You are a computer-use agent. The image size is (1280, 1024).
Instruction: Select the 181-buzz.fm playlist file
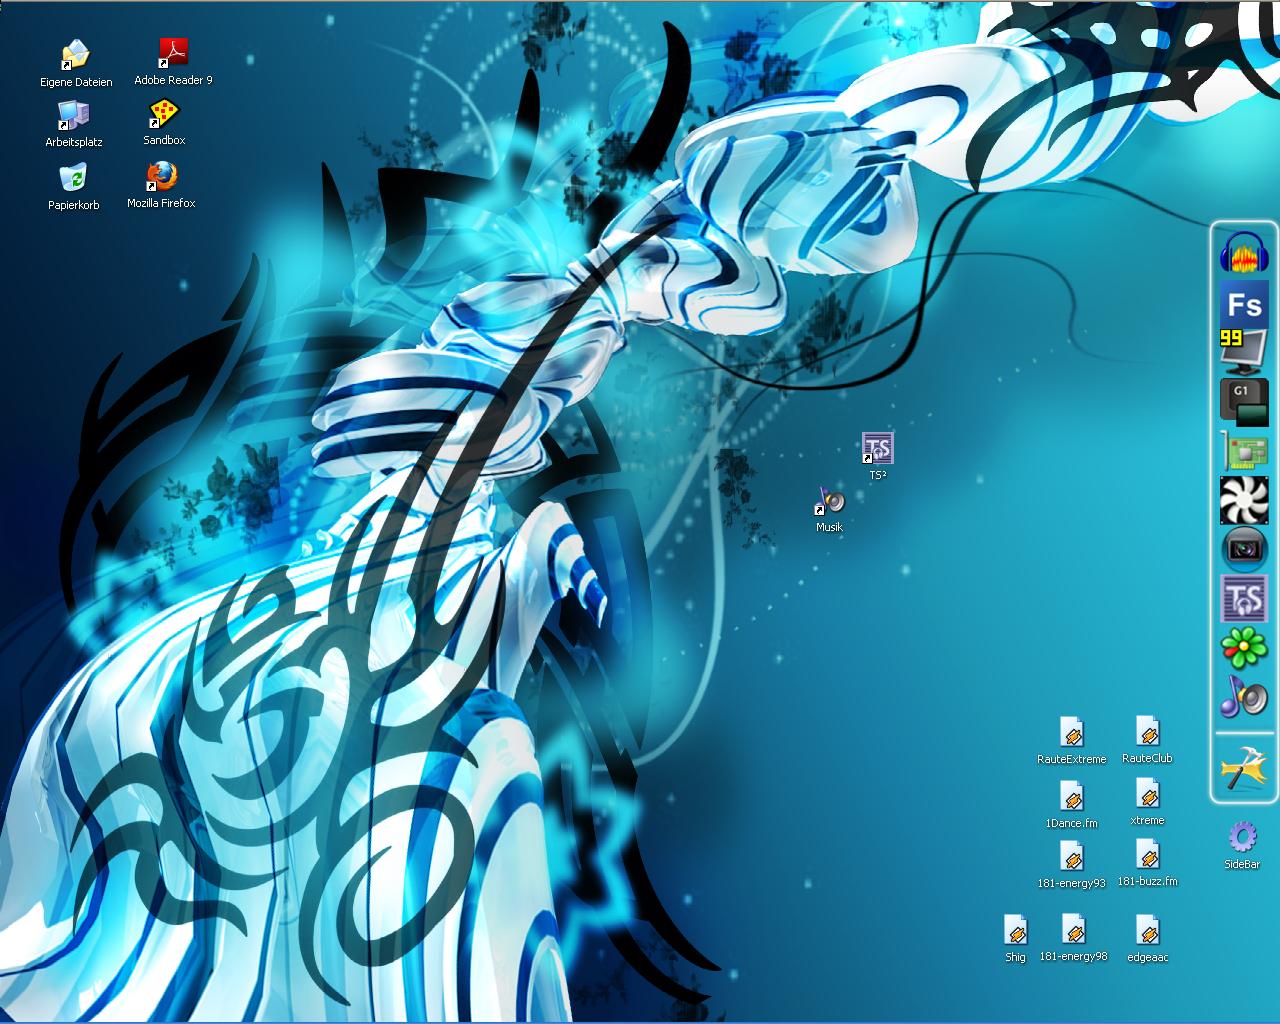(x=1147, y=856)
